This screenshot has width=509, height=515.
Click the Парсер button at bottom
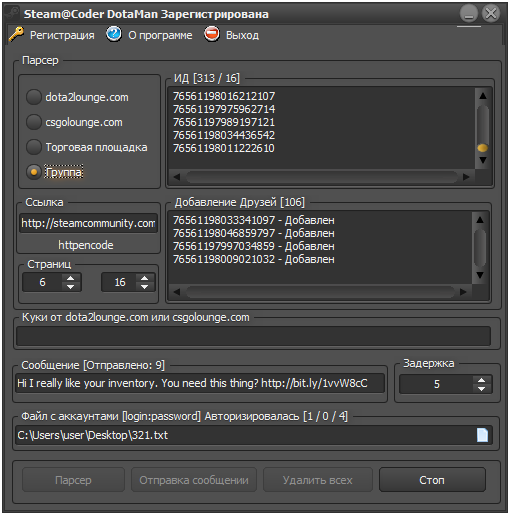(x=73, y=480)
